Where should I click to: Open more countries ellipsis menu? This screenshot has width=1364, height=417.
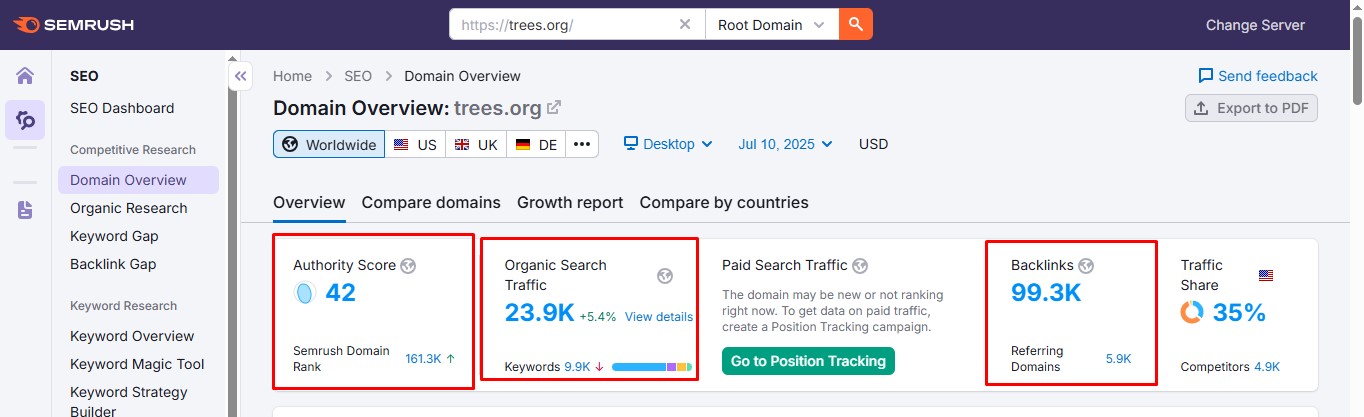[x=582, y=144]
